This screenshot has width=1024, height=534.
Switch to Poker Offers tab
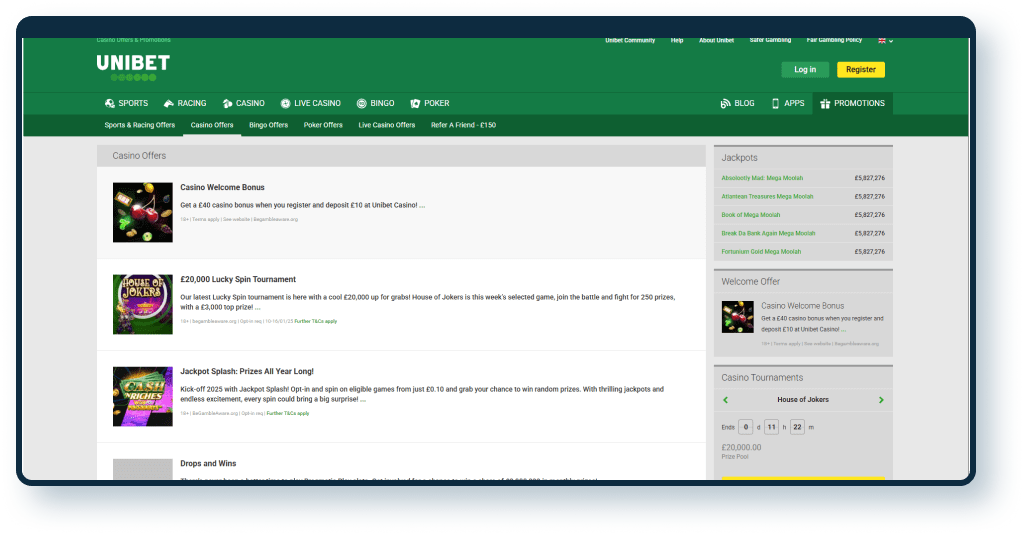[323, 125]
